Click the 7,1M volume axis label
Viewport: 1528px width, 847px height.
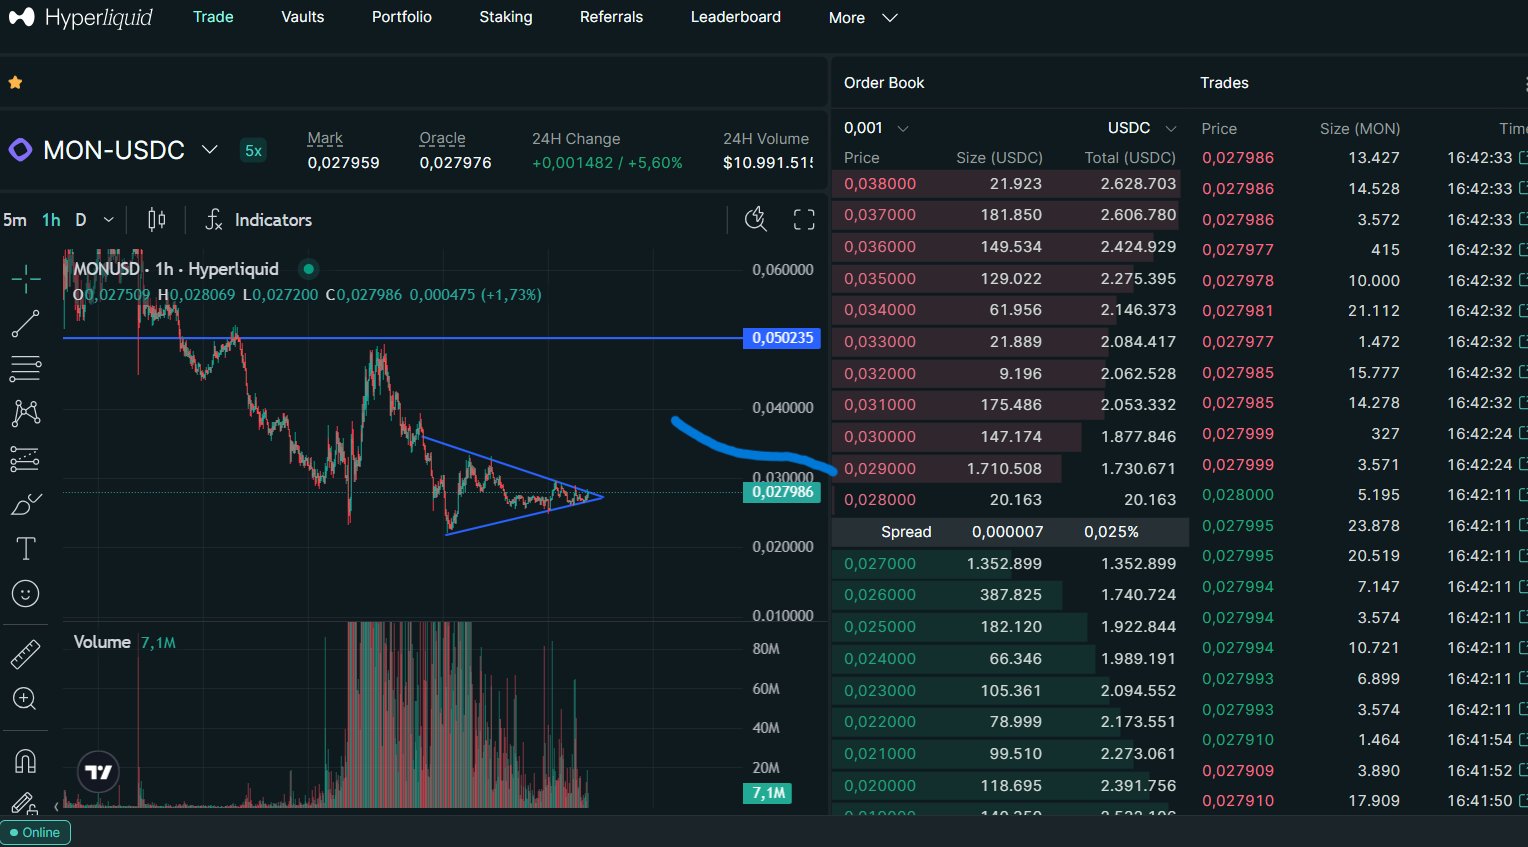tap(768, 793)
